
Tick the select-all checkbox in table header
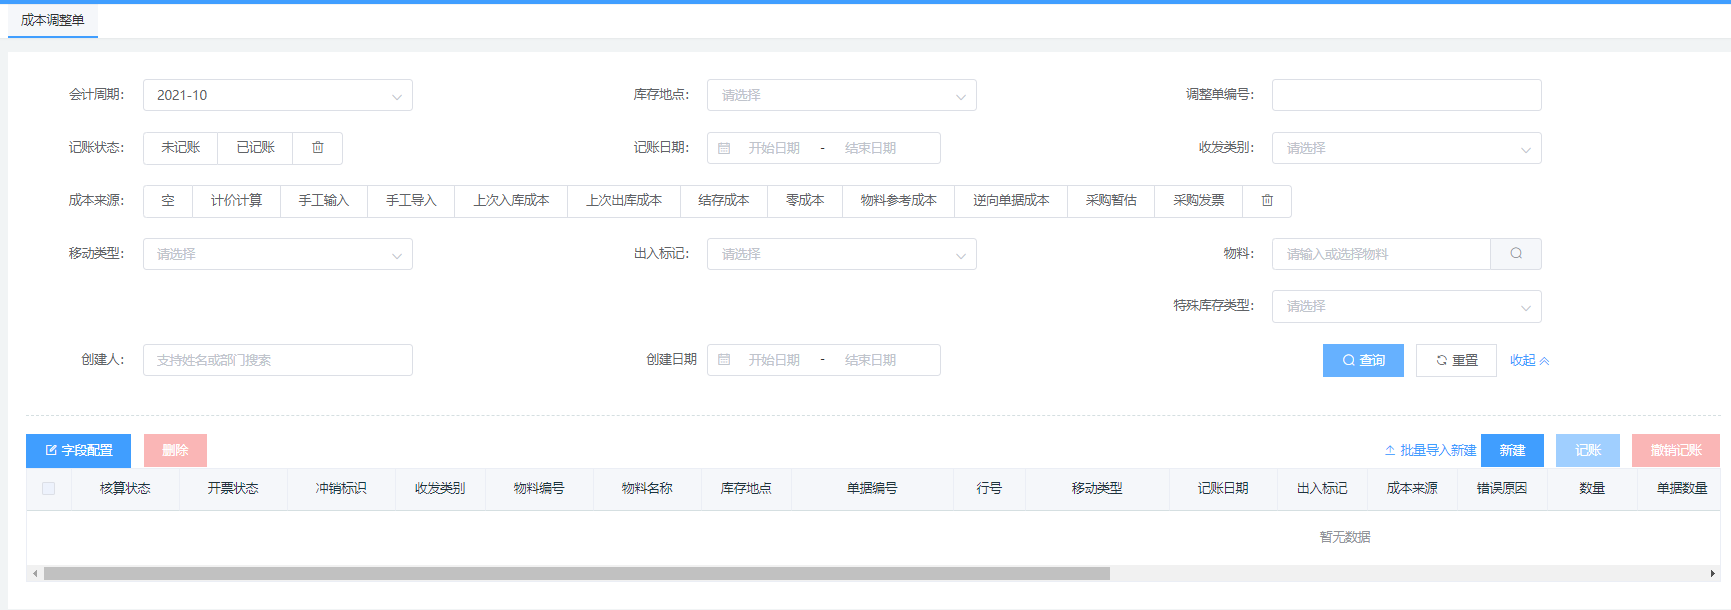pyautogui.click(x=49, y=489)
